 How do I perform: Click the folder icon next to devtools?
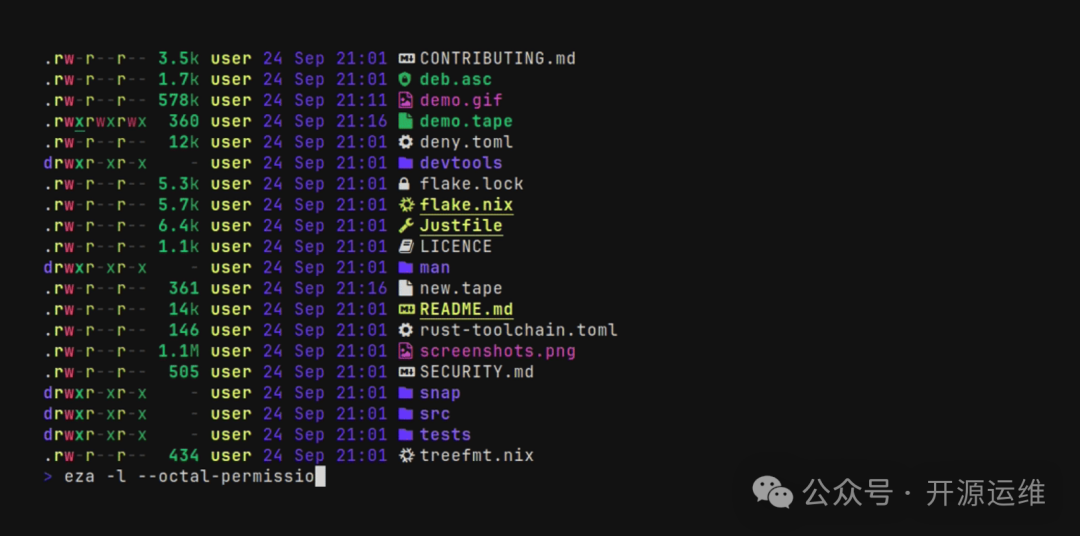tap(406, 163)
